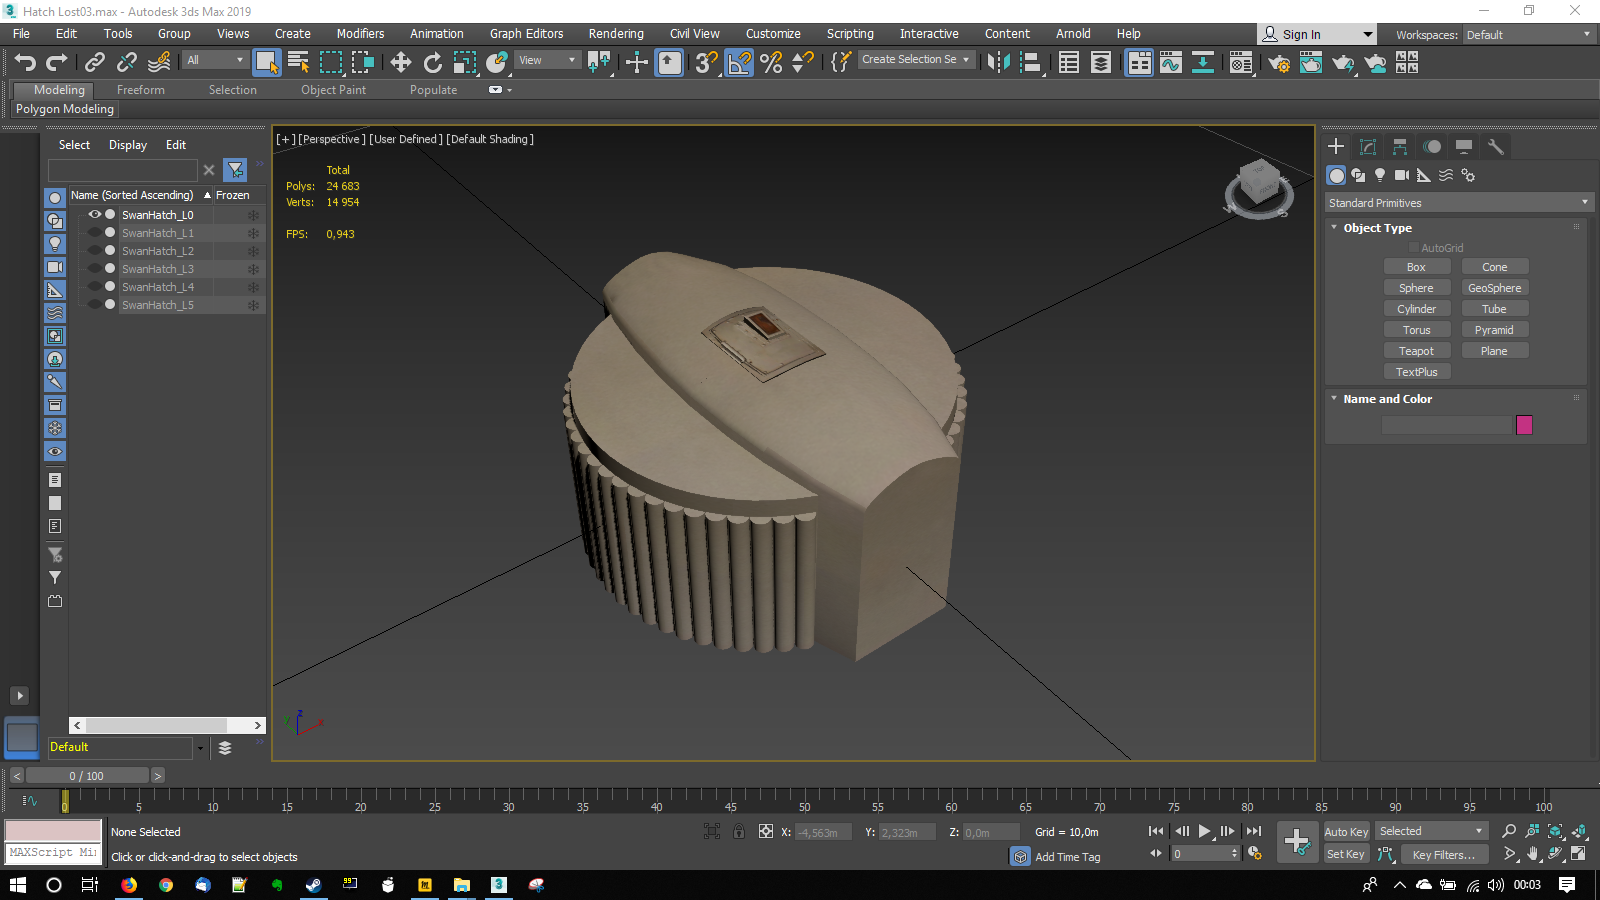Toggle Set Key mode

click(1345, 854)
